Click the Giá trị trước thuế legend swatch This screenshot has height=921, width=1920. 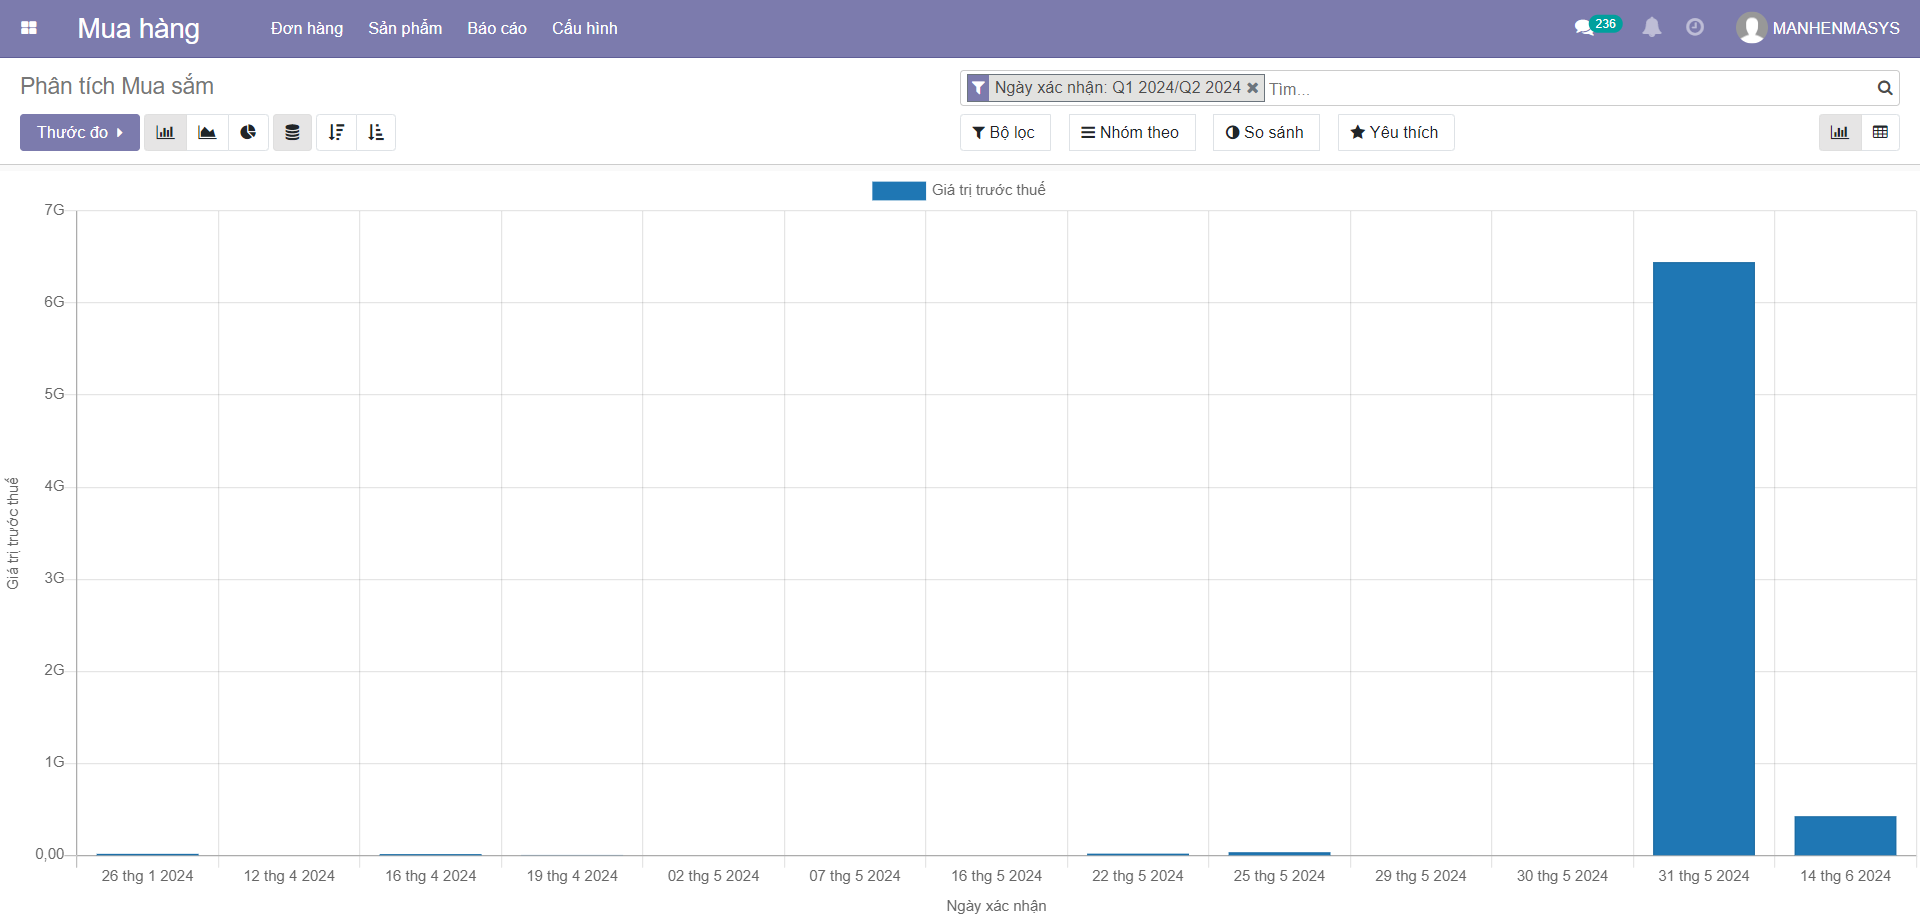tap(898, 190)
